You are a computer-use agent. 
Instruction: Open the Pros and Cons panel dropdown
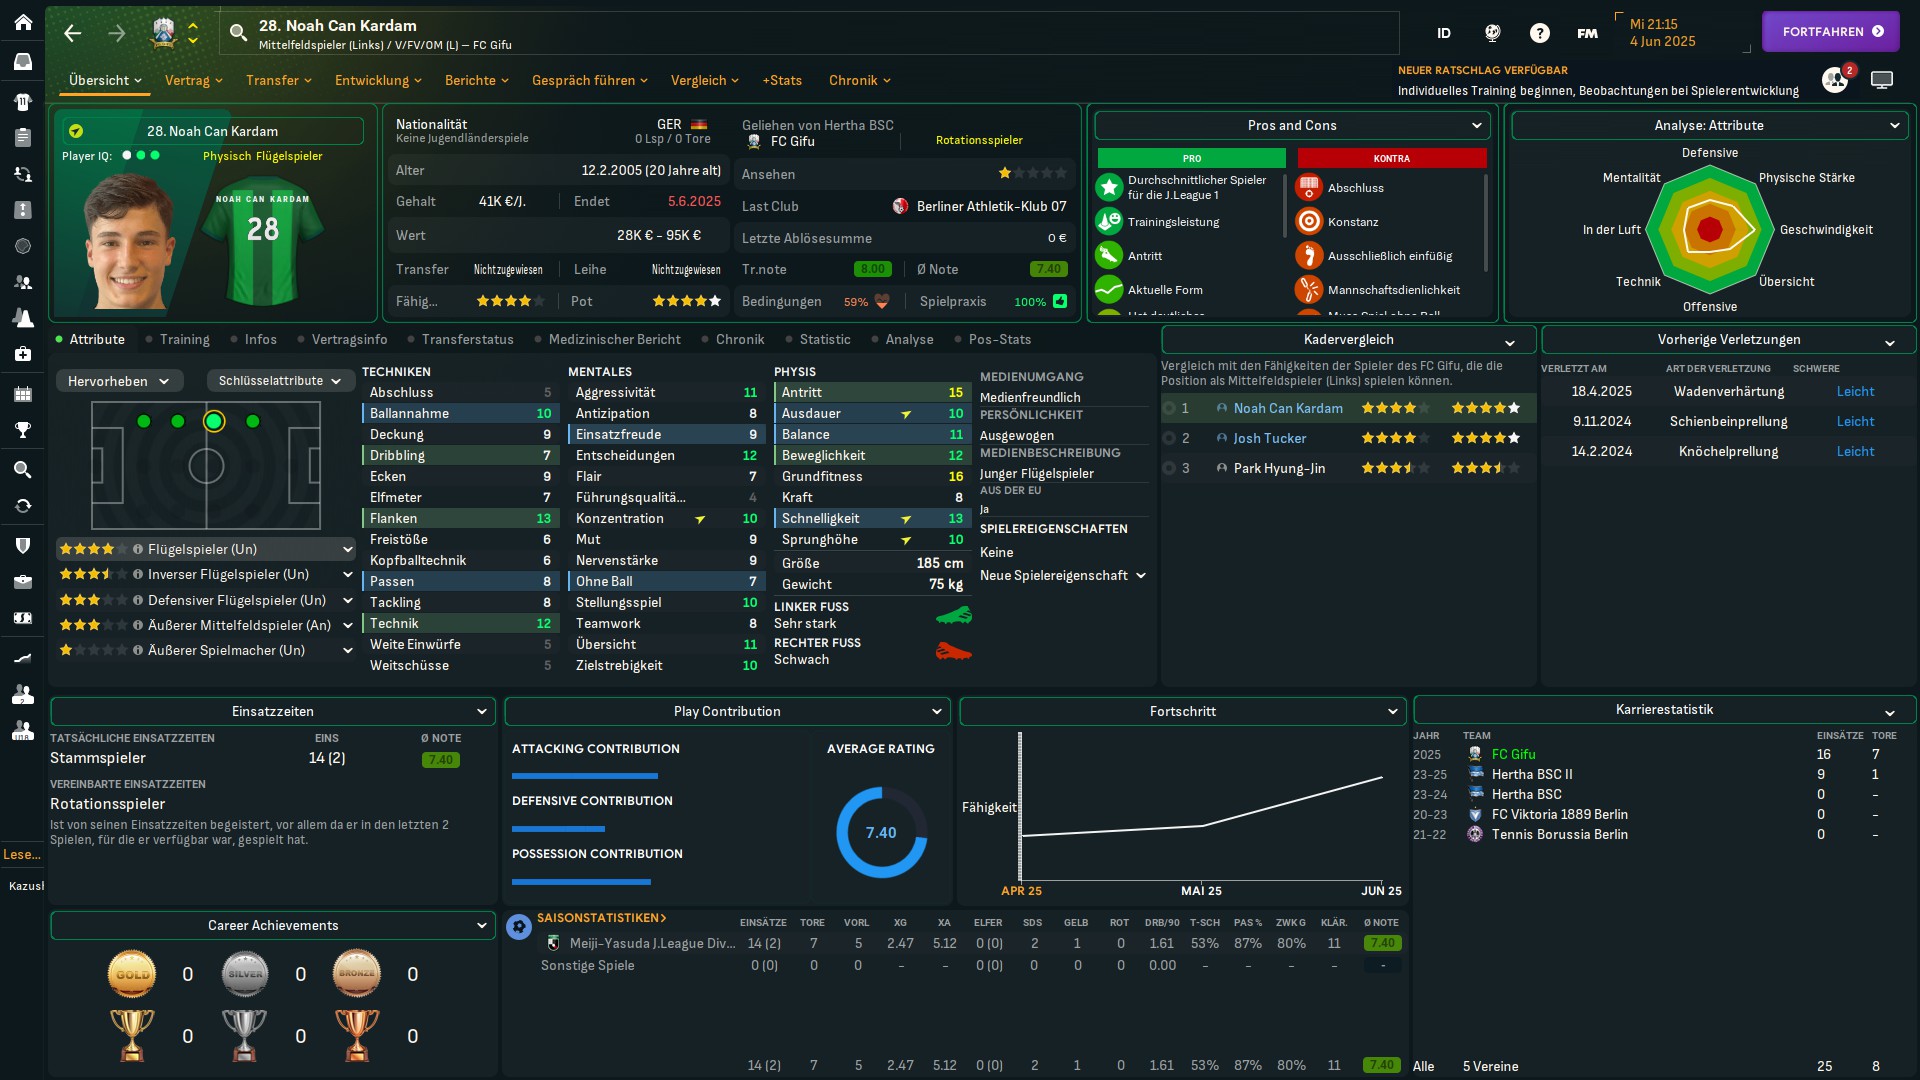click(x=1292, y=125)
